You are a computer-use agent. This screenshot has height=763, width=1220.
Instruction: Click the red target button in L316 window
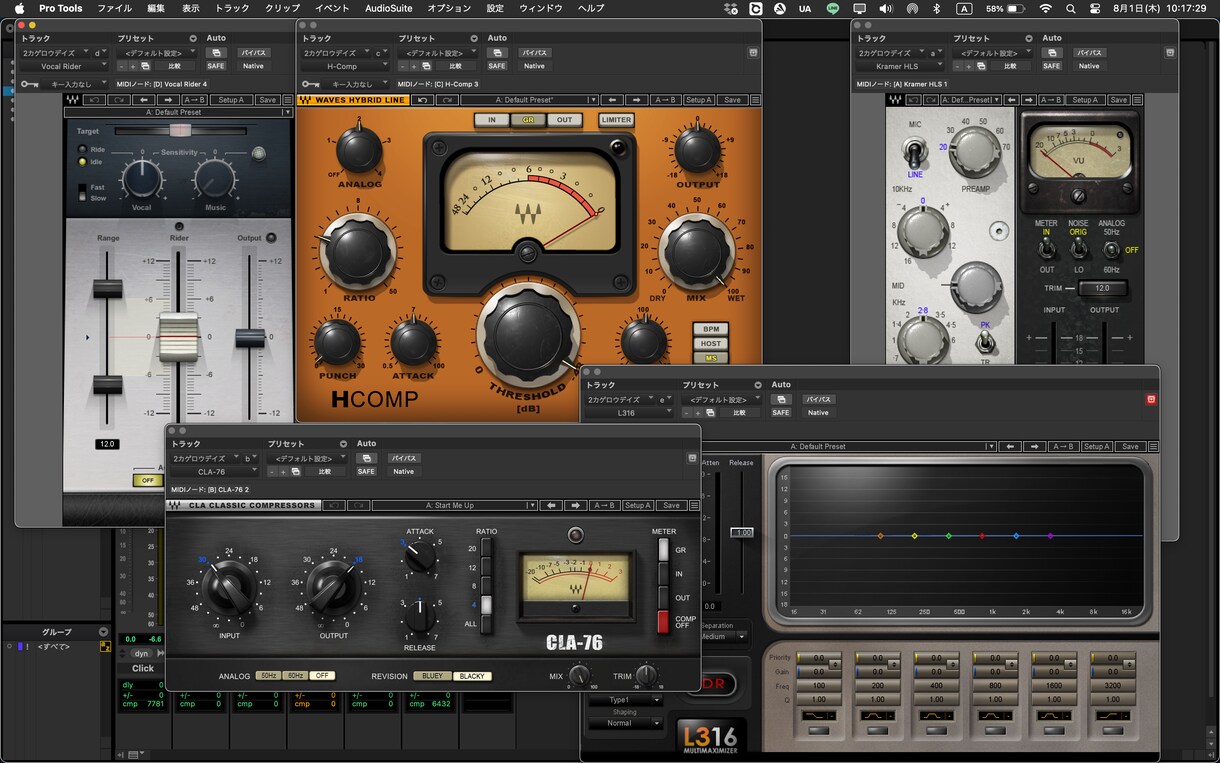(x=1151, y=399)
